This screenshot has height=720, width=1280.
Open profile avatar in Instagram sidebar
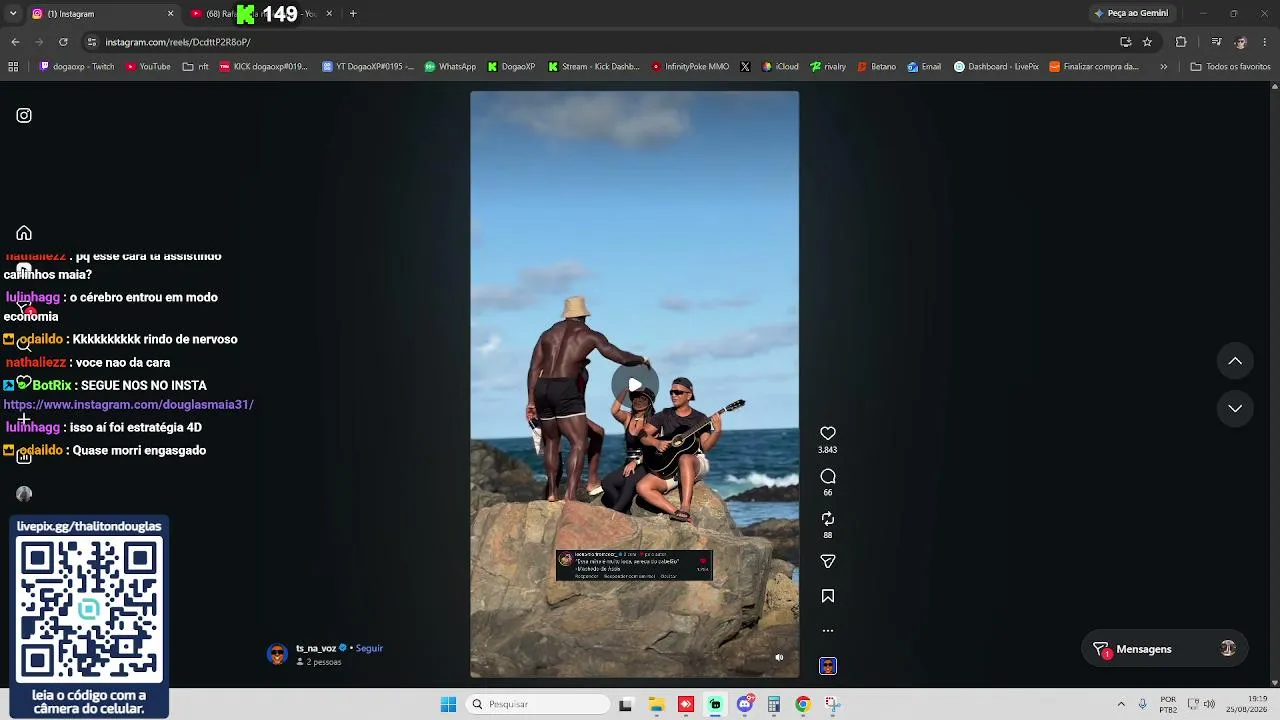(x=24, y=494)
